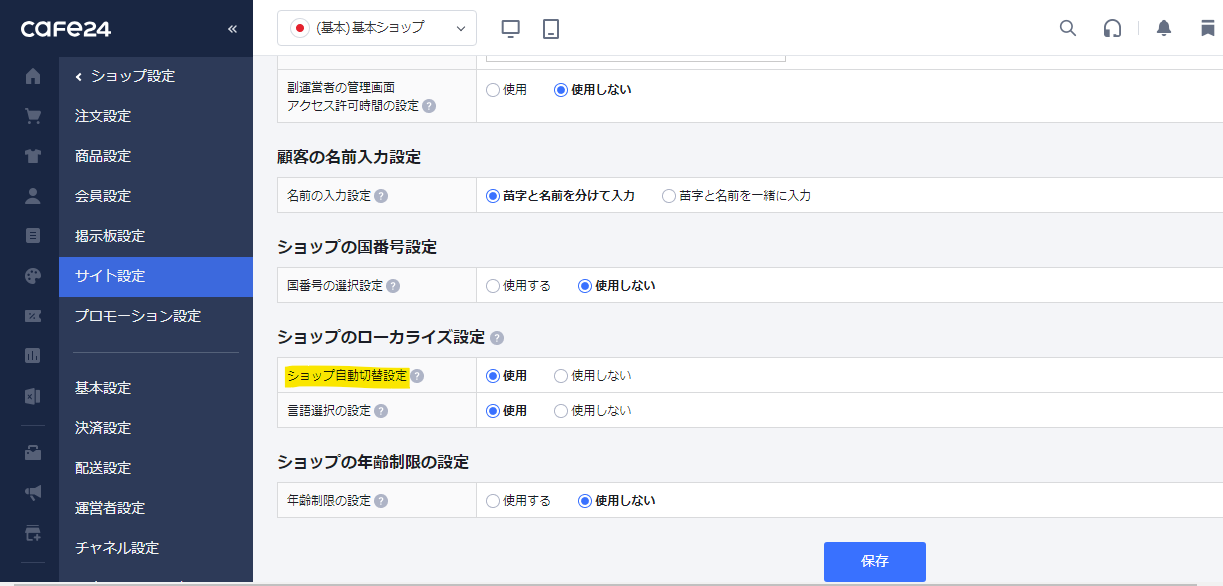
Task: Open the bookmark icon in header
Action: click(x=1208, y=28)
